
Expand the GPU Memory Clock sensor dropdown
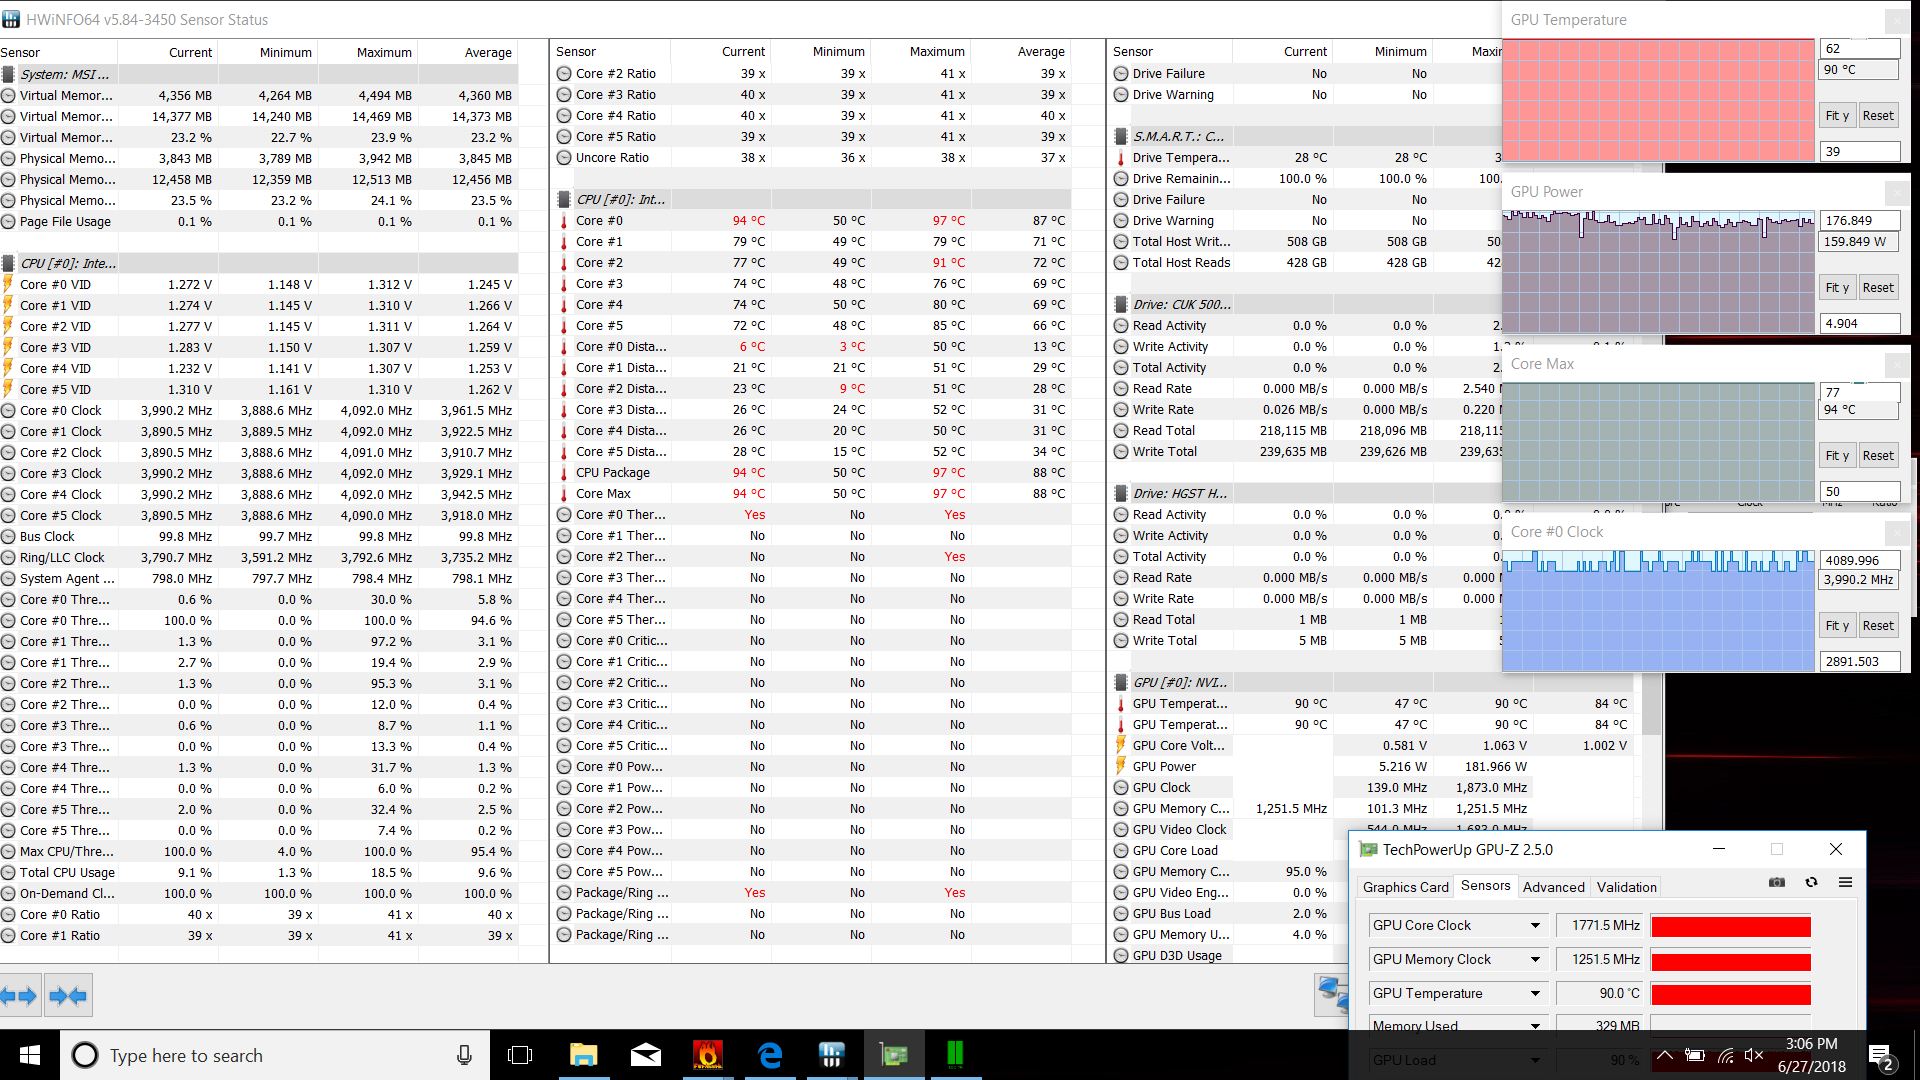1535,960
